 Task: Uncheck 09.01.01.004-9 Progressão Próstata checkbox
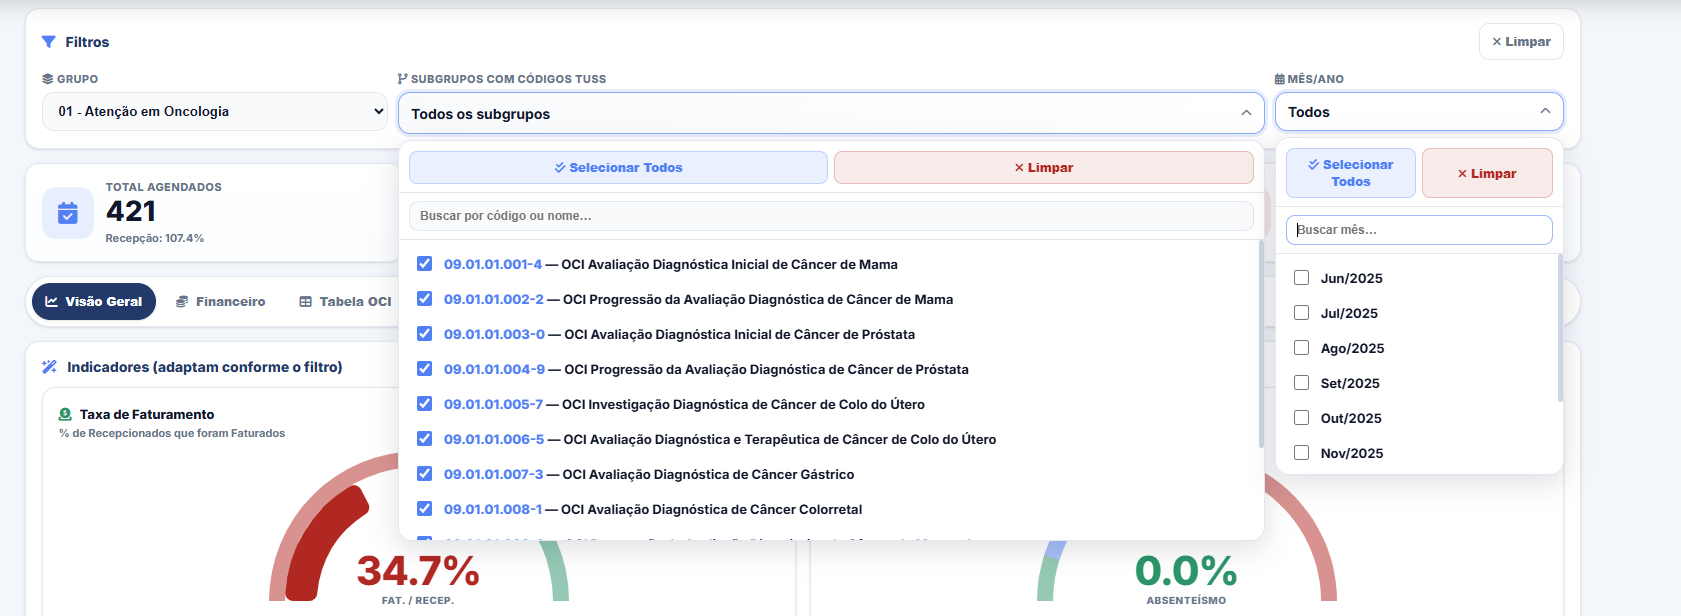coord(424,369)
